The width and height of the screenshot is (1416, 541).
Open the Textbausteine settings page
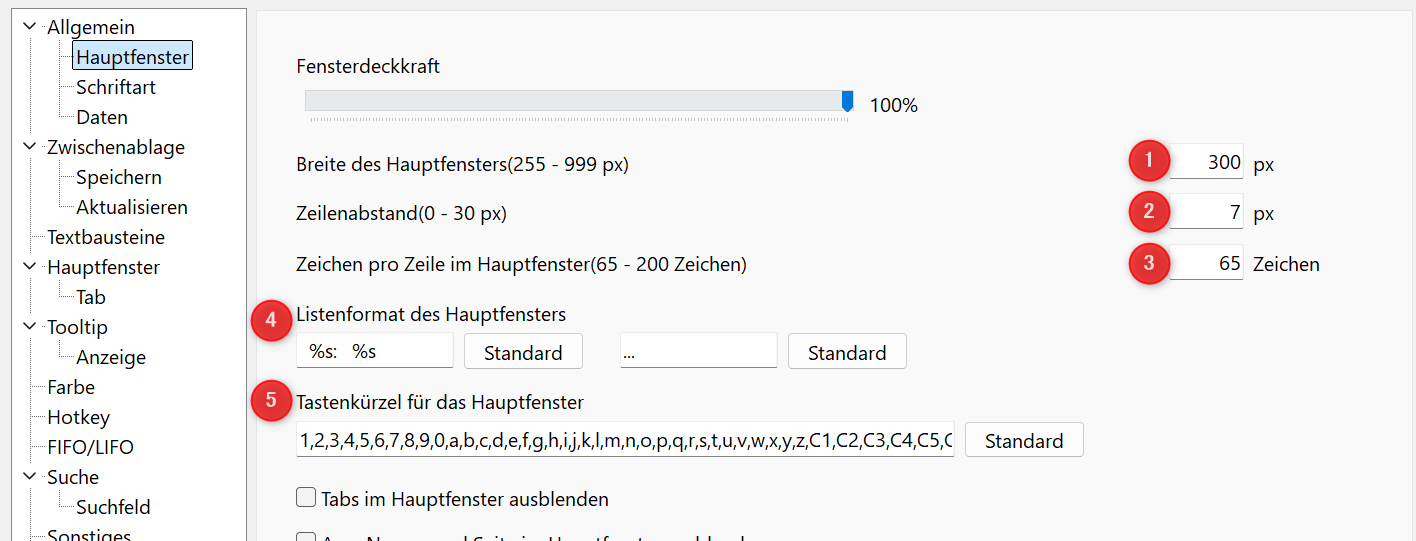pyautogui.click(x=106, y=237)
